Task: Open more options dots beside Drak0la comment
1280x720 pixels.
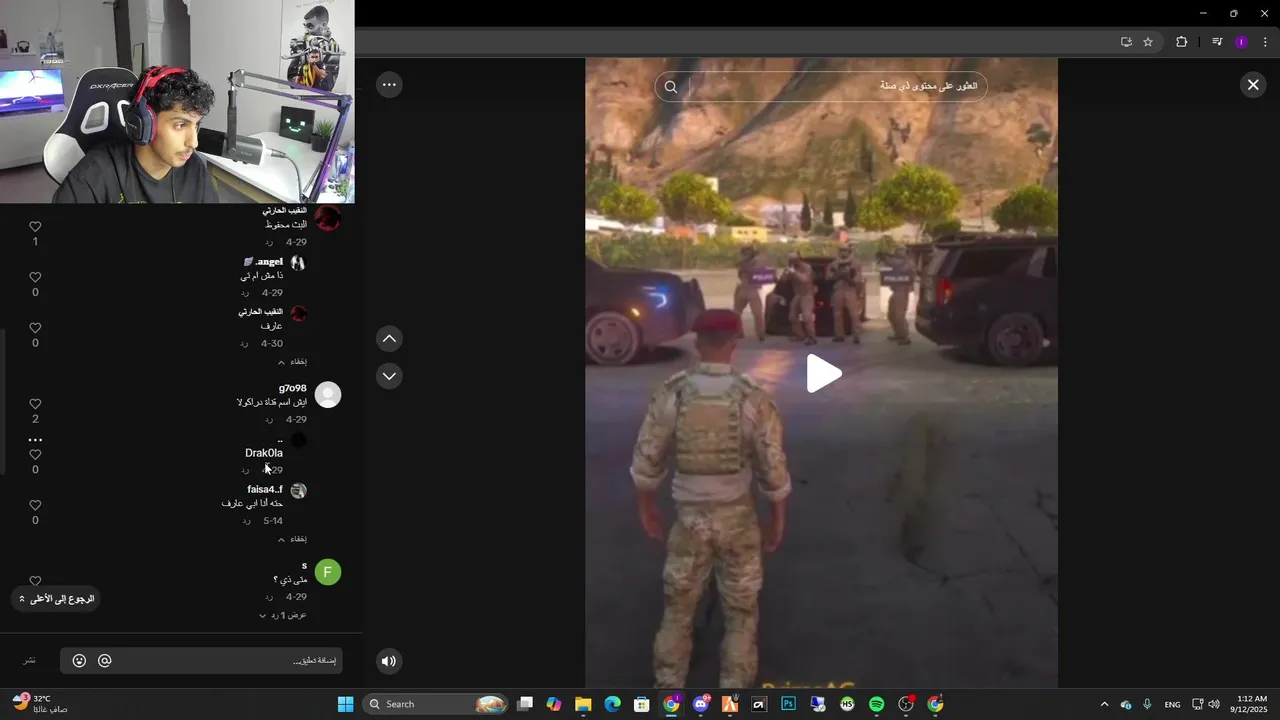Action: click(x=35, y=440)
